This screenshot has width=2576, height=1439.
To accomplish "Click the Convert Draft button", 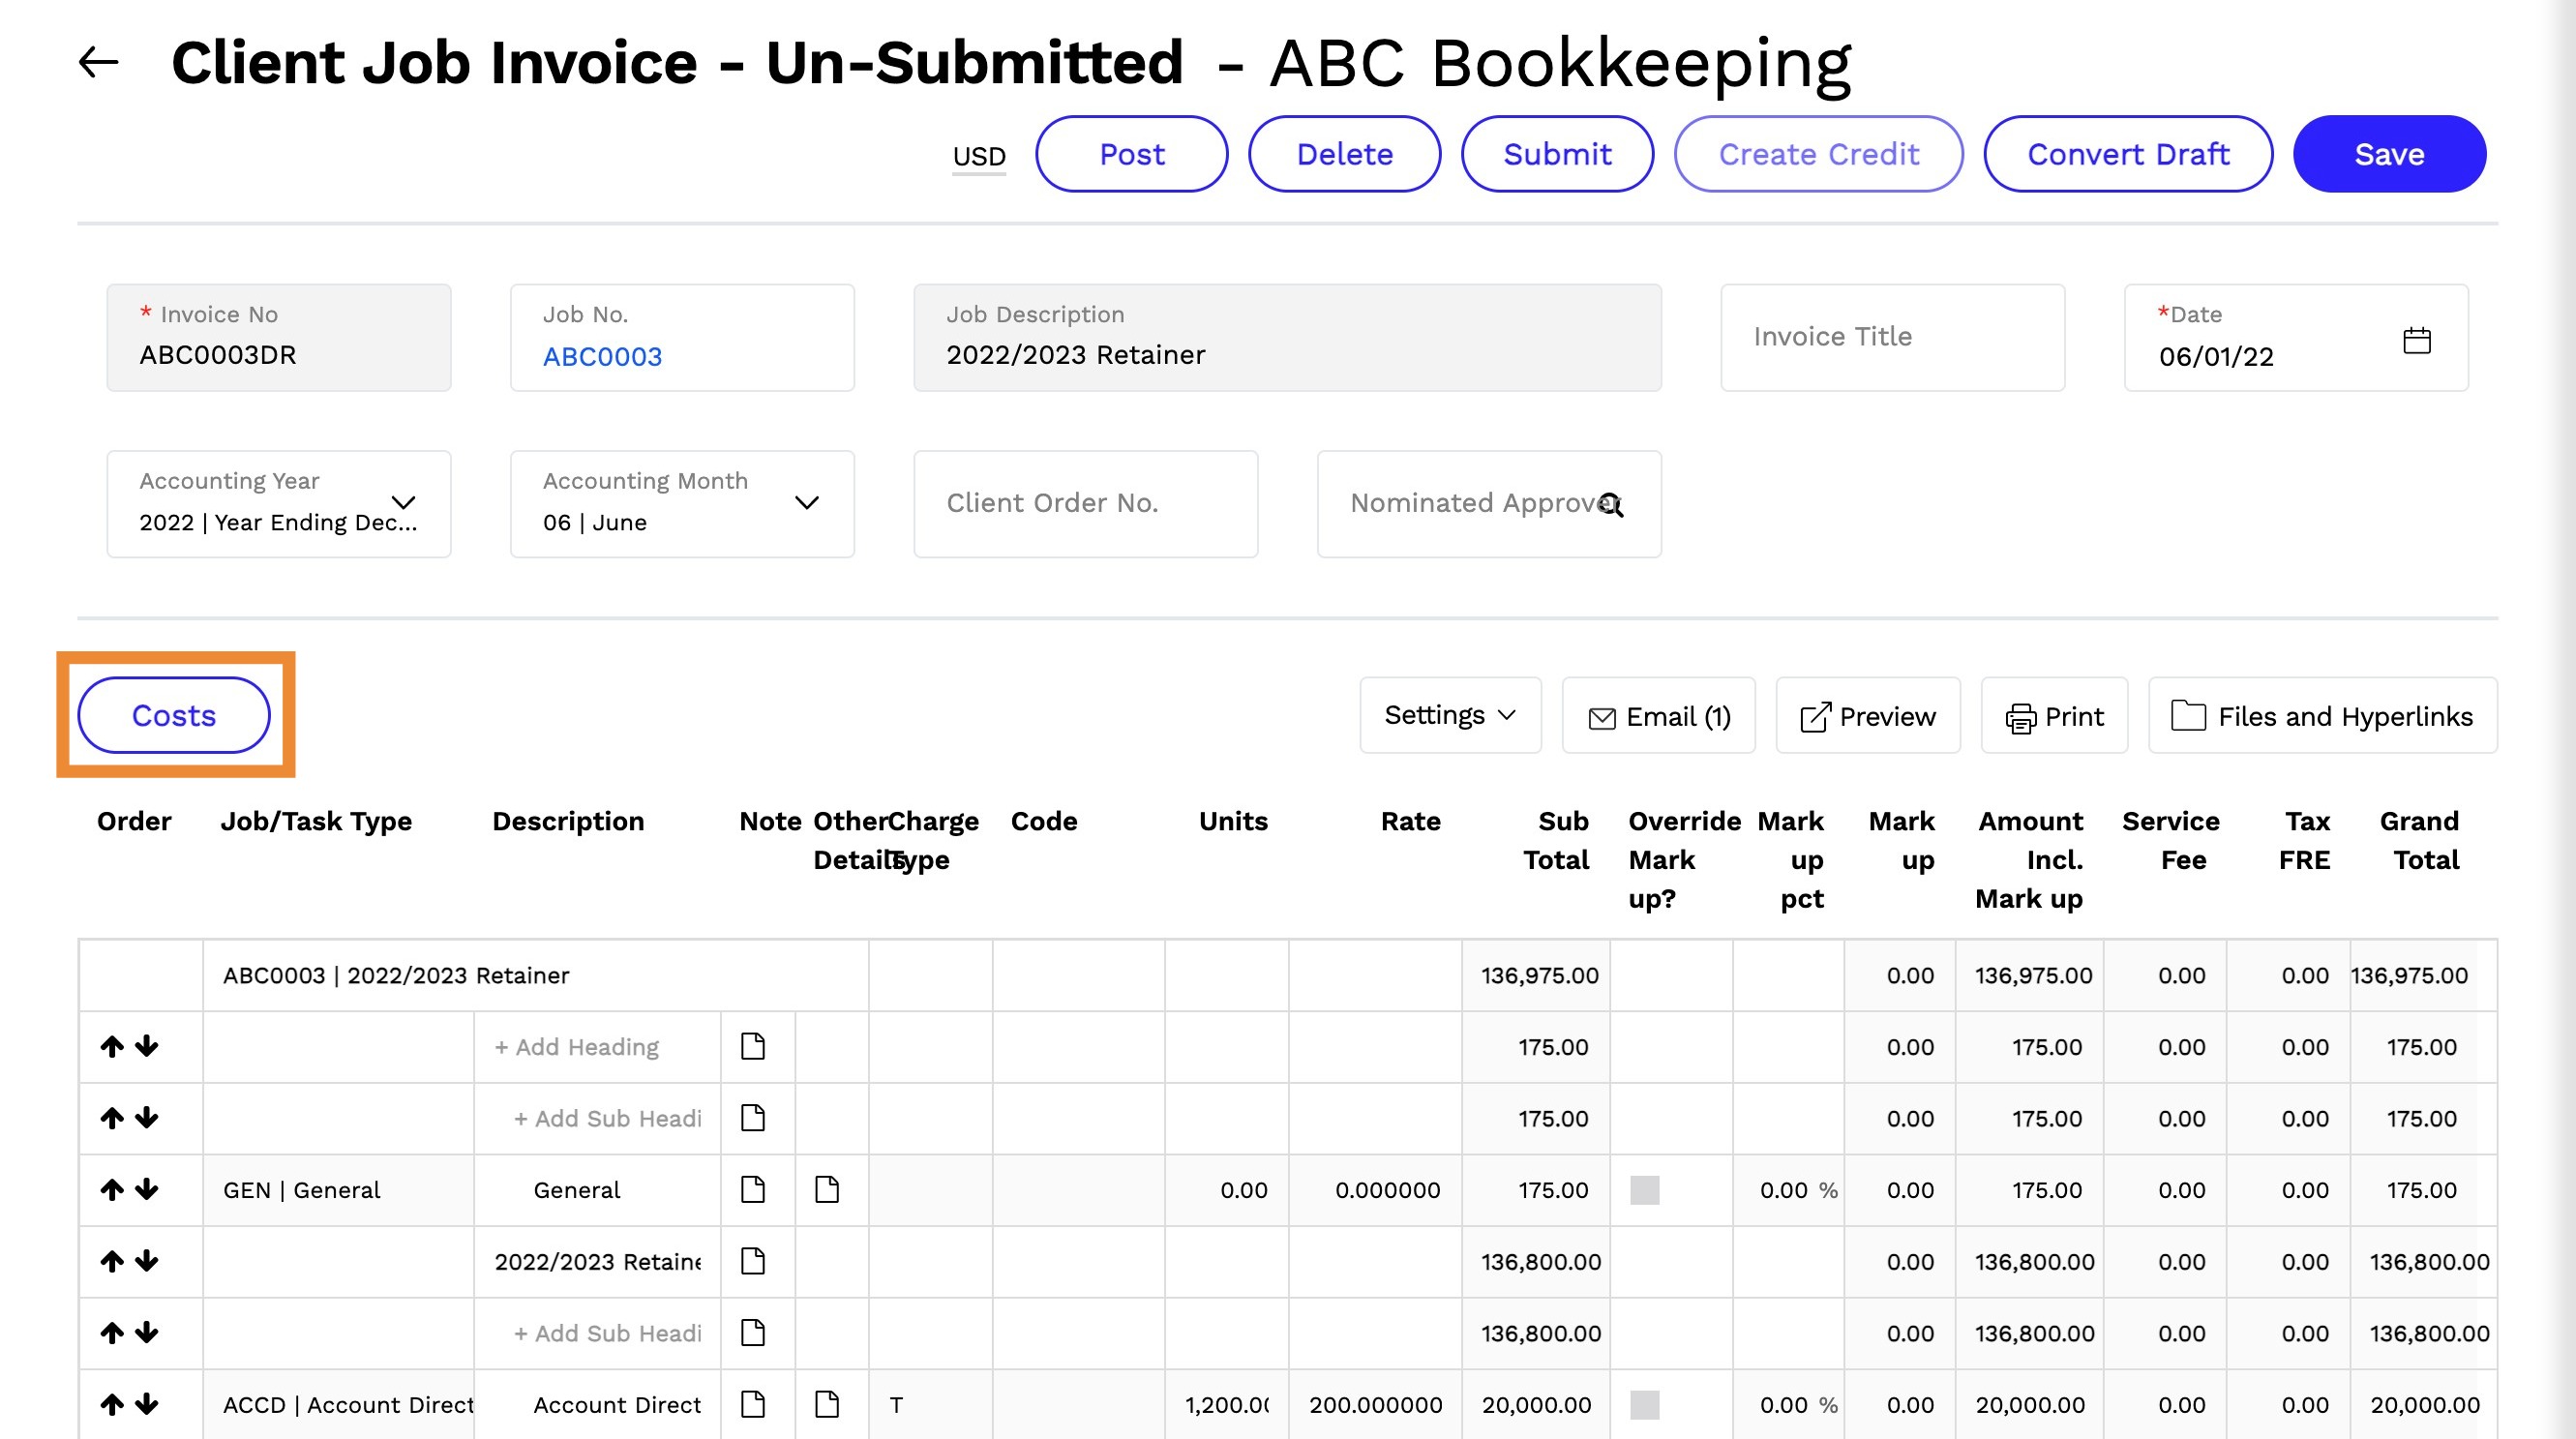I will pyautogui.click(x=2127, y=154).
